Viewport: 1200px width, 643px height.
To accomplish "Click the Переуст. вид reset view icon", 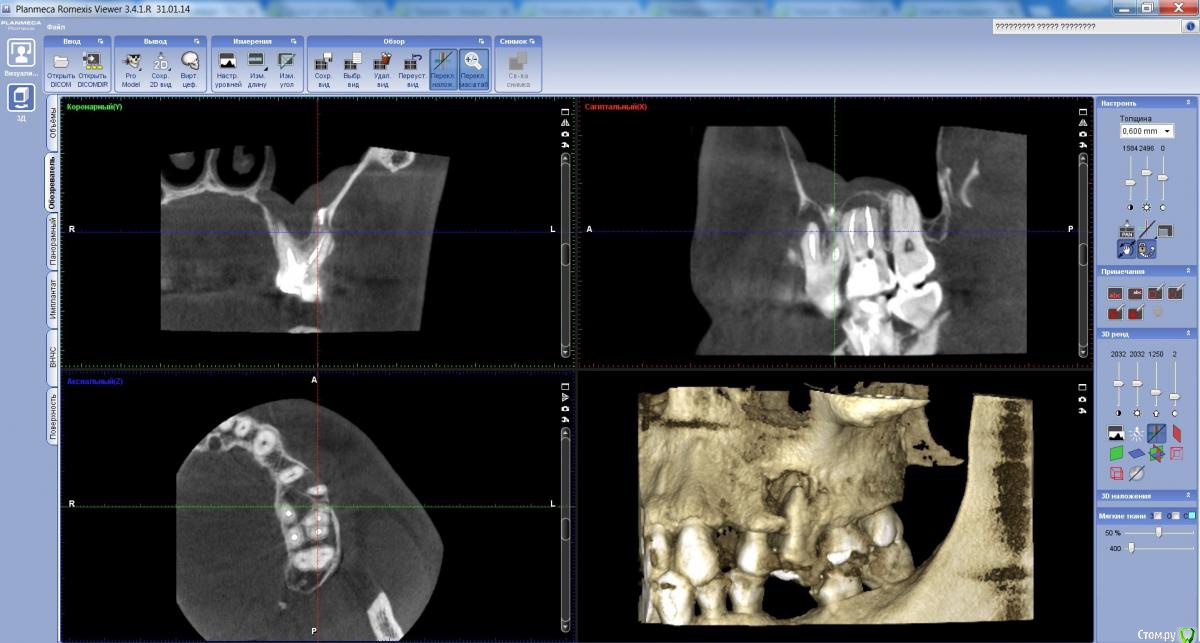I will pyautogui.click(x=412, y=62).
